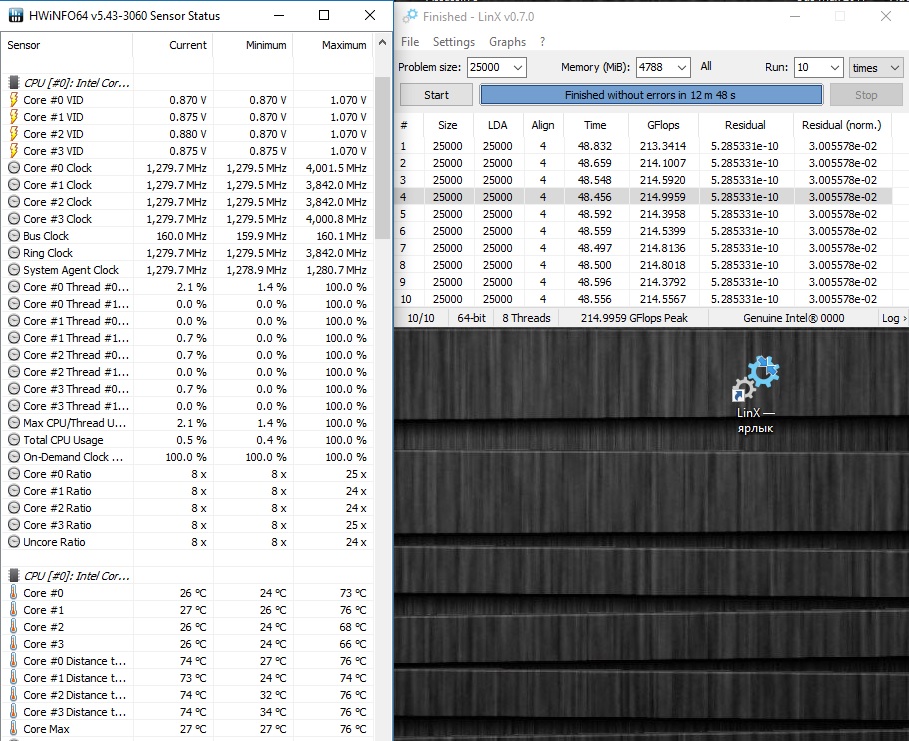Screen dimensions: 909x741
Task: Click the Maximum column header in HWiNFO
Action: [x=333, y=45]
